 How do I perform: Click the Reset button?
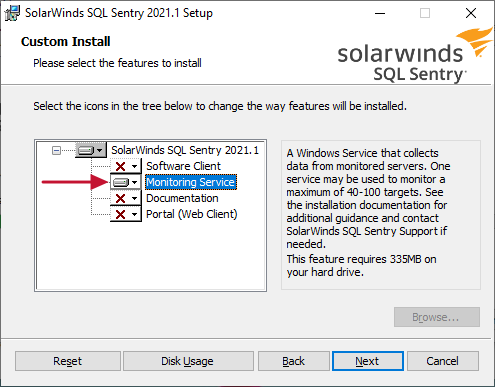68,361
